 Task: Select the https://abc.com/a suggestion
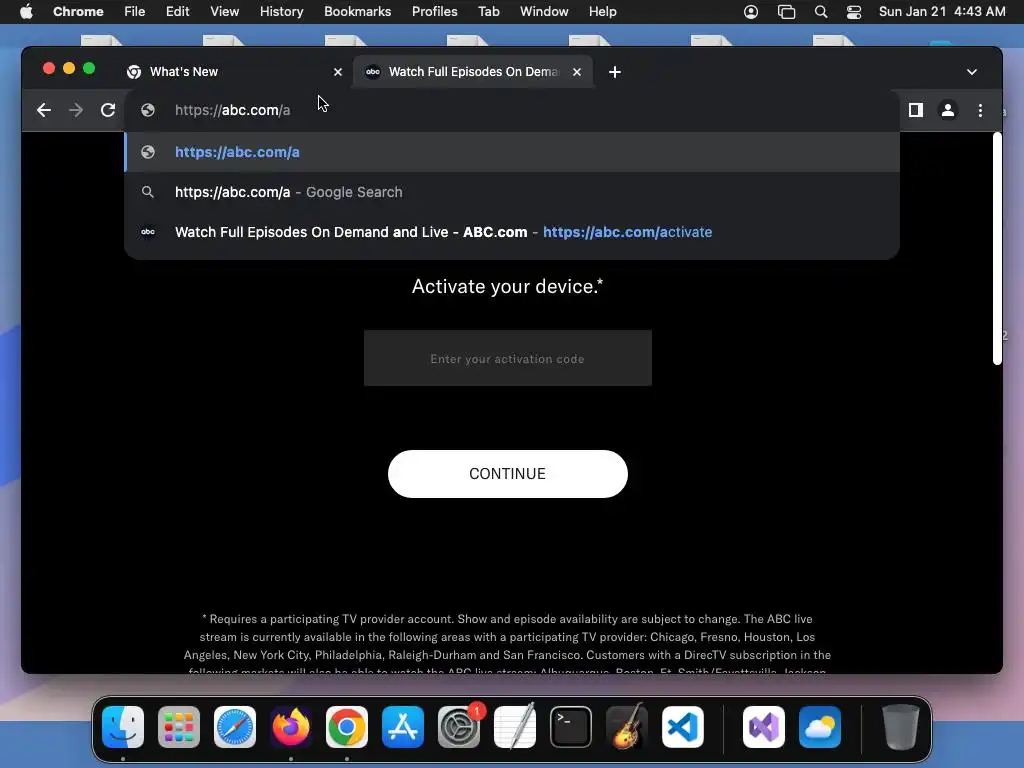(x=512, y=152)
